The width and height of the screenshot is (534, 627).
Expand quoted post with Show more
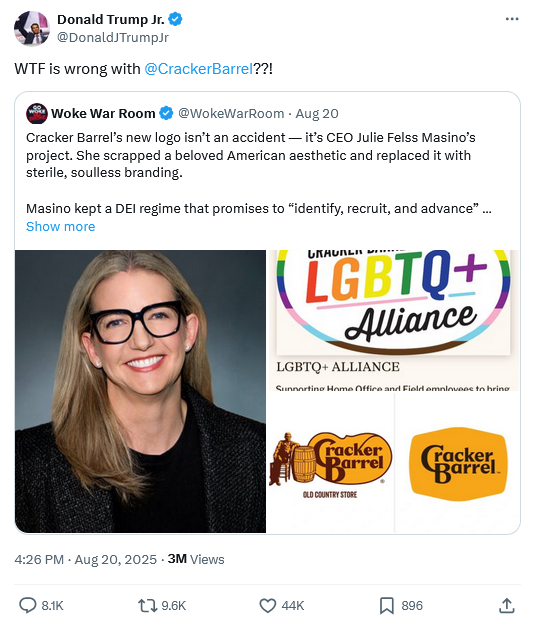coord(60,226)
